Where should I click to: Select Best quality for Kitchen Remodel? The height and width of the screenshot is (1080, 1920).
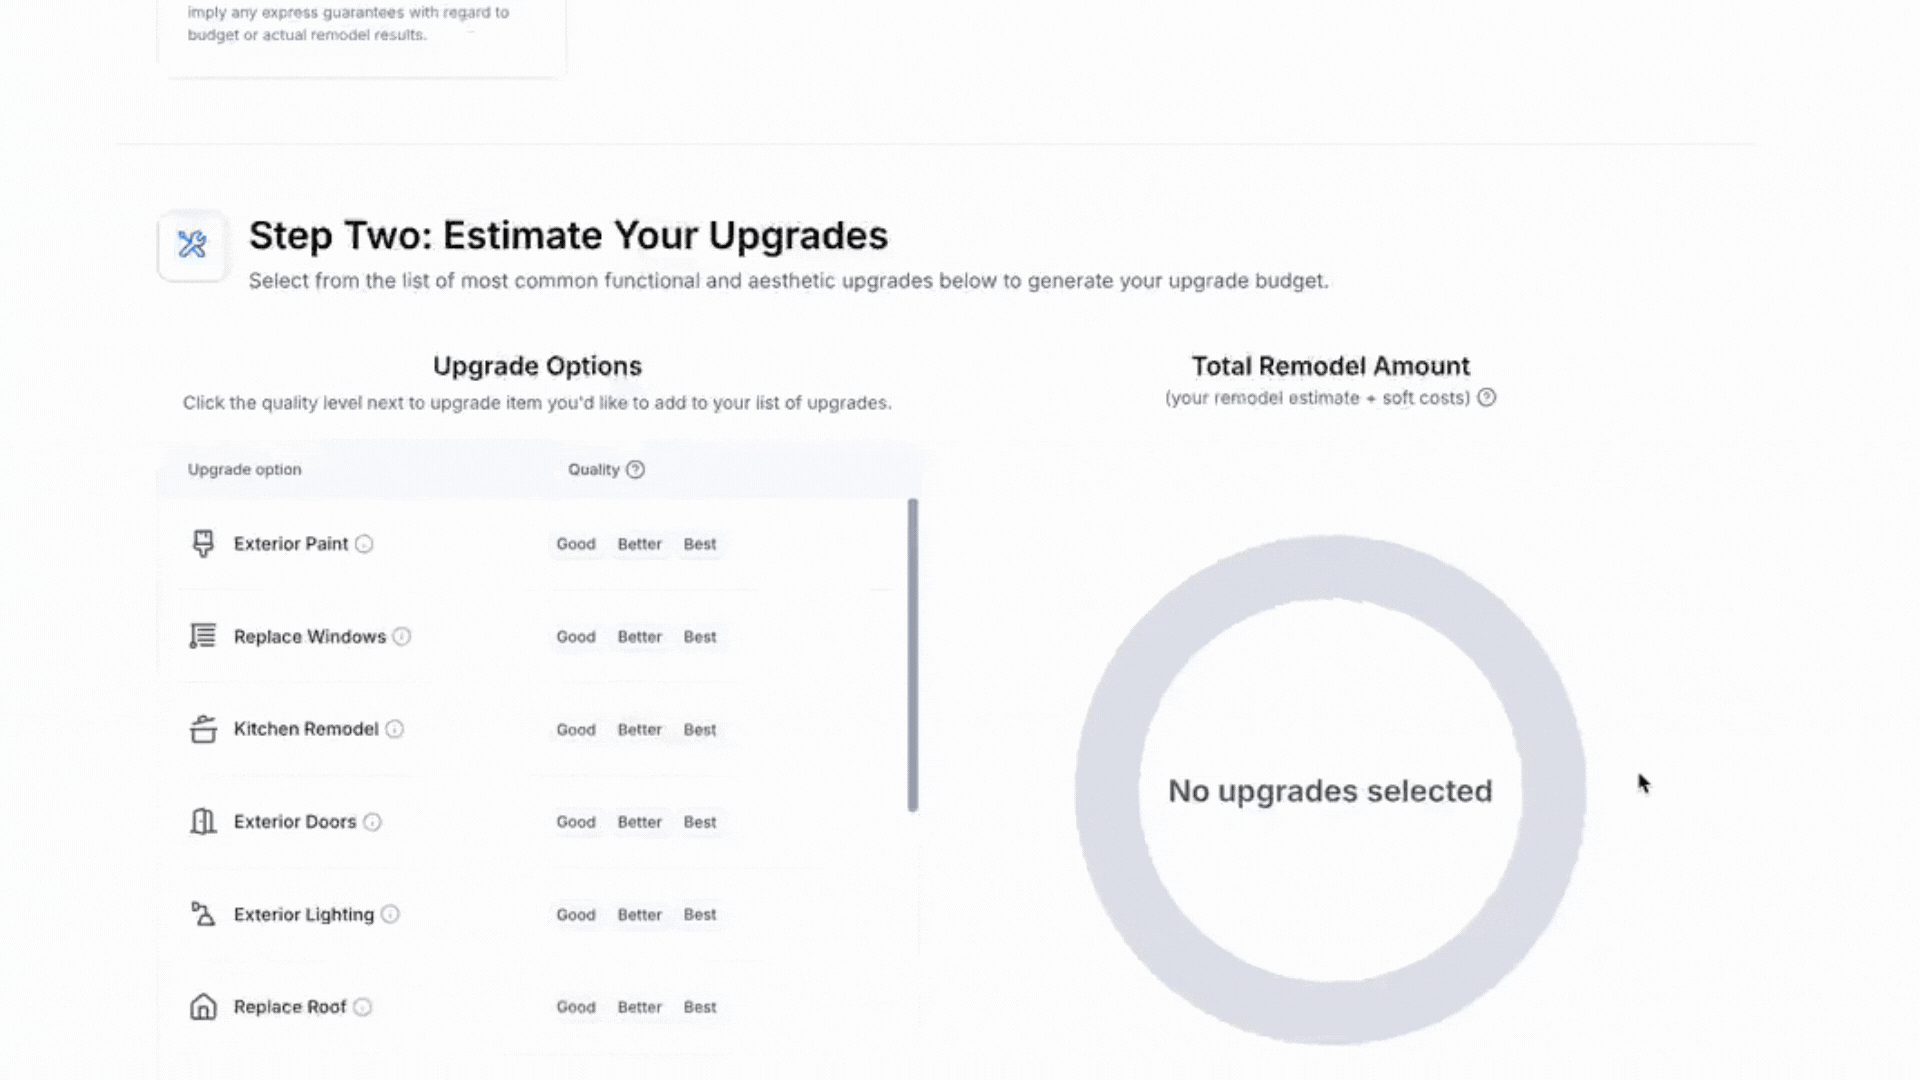pos(699,729)
